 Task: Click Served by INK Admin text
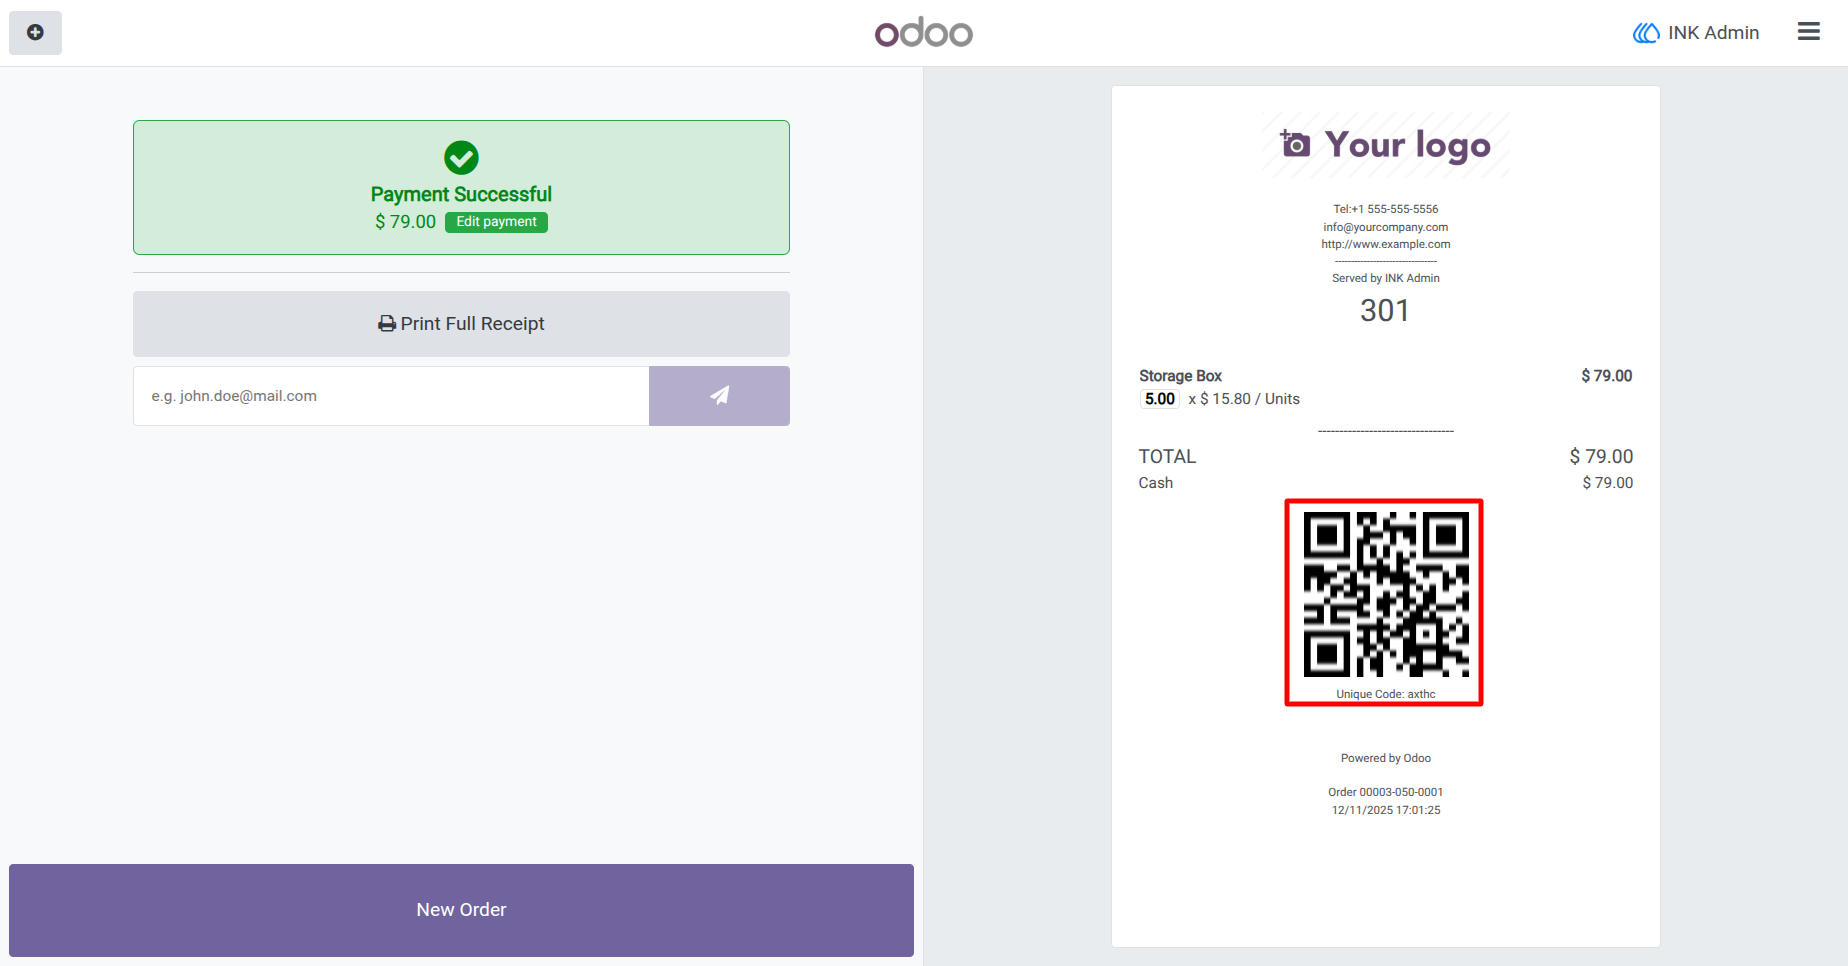[x=1385, y=278]
